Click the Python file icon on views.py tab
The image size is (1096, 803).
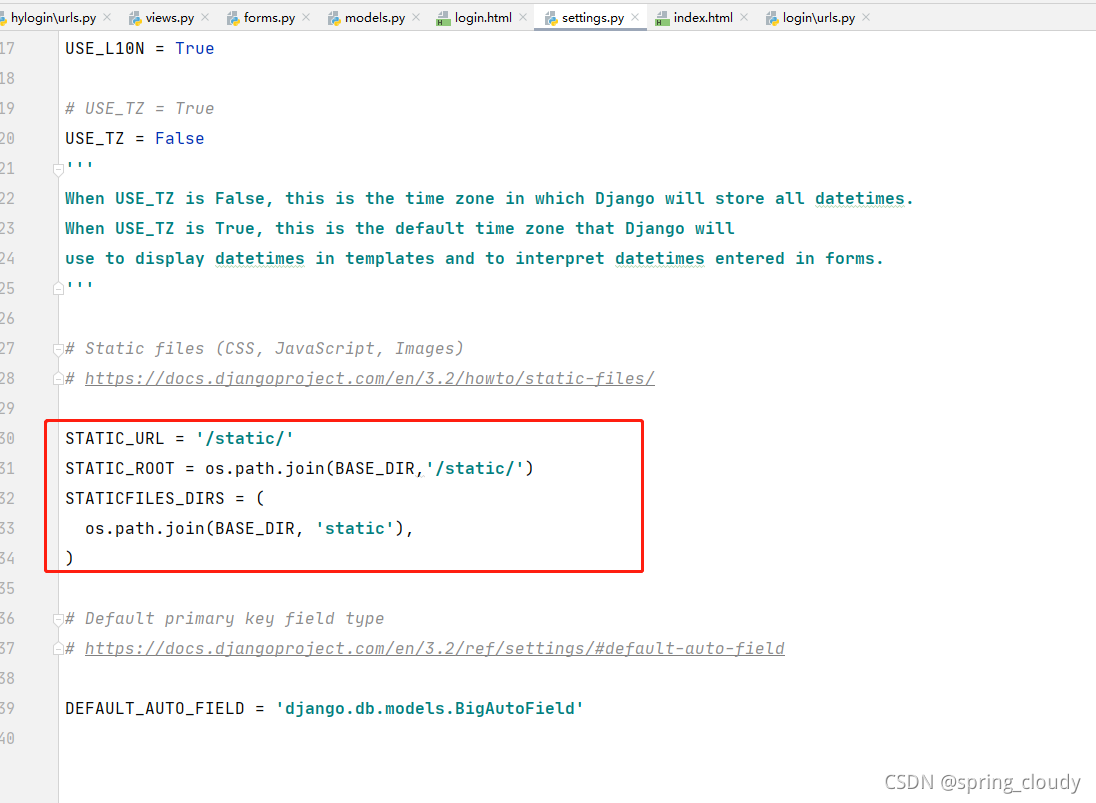(x=135, y=18)
